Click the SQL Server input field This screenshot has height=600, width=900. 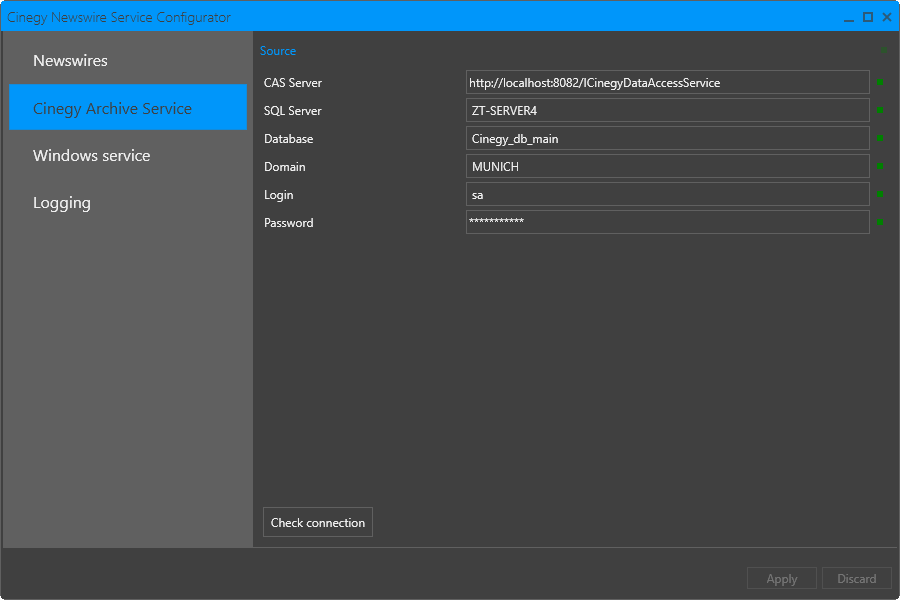click(x=668, y=110)
